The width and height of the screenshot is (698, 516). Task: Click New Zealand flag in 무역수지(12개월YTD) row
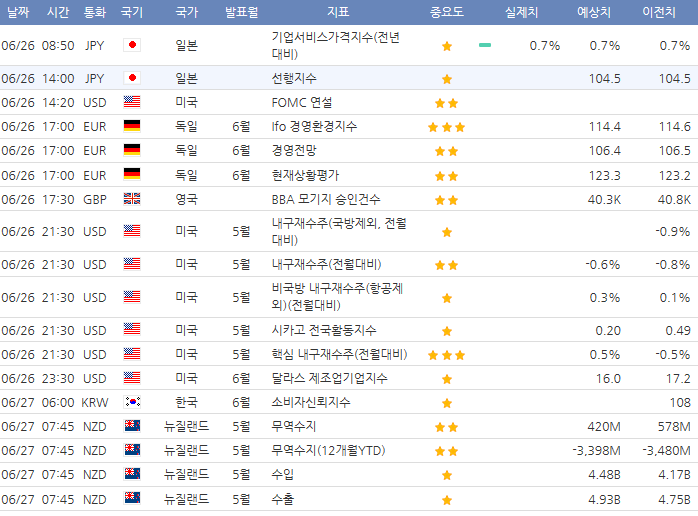pos(132,450)
